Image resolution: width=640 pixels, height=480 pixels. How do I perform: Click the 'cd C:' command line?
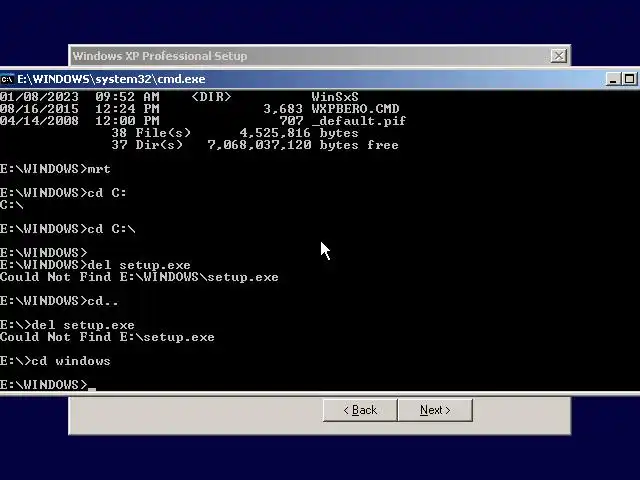pyautogui.click(x=63, y=193)
